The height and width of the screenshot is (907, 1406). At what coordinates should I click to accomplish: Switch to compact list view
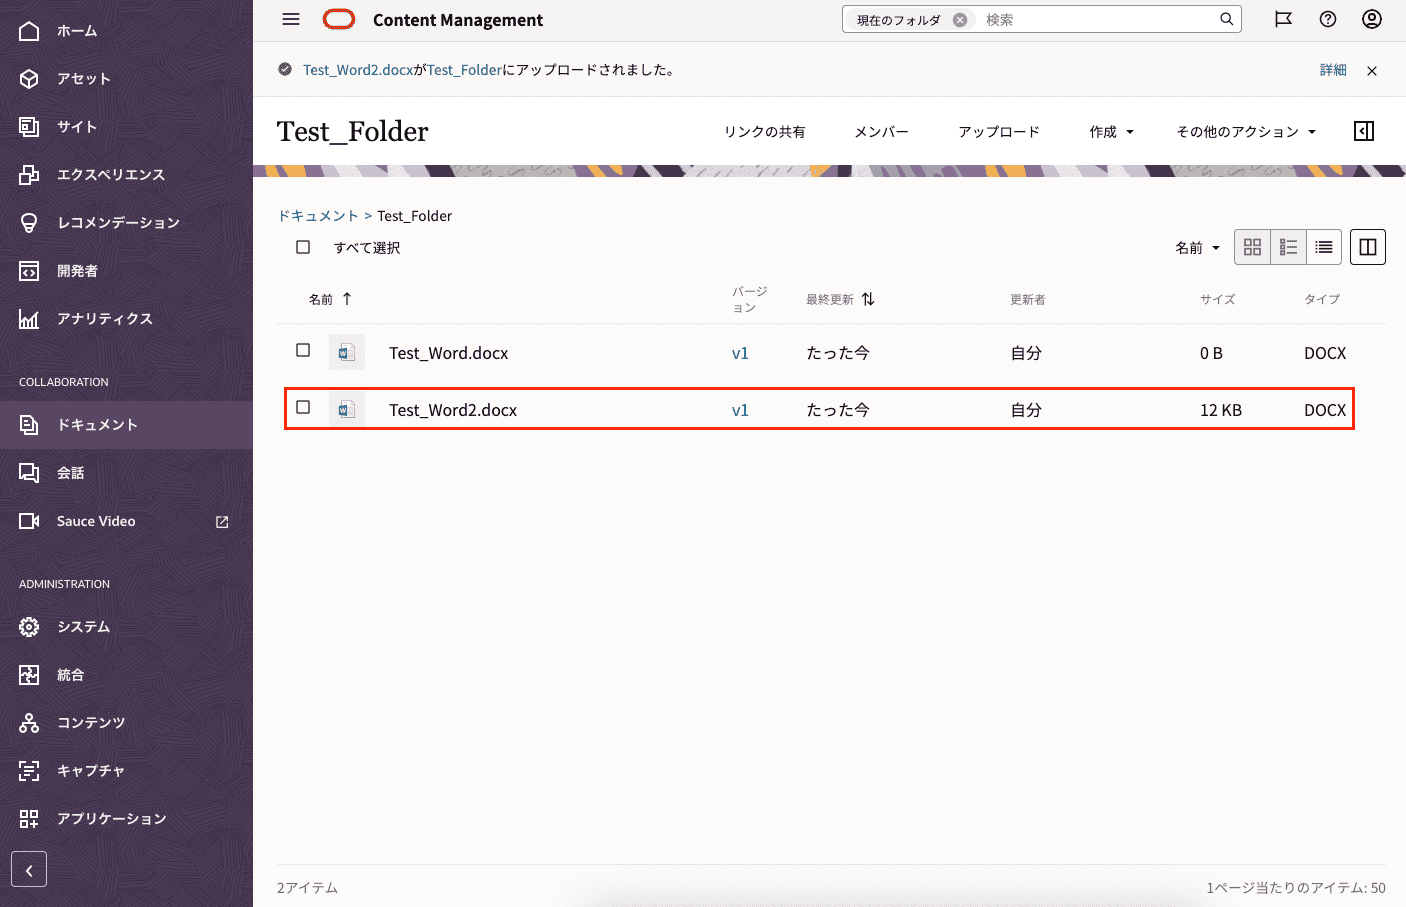(1323, 247)
